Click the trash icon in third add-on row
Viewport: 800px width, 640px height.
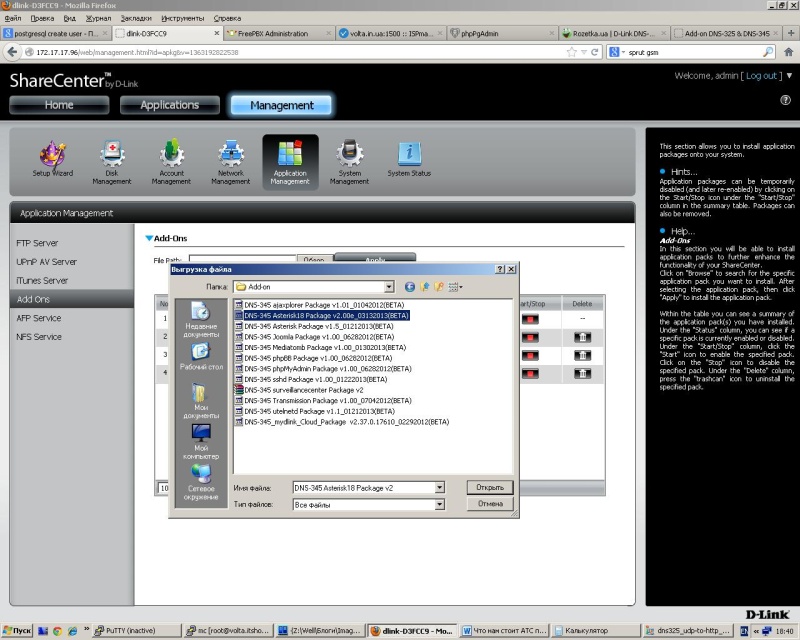(x=582, y=355)
